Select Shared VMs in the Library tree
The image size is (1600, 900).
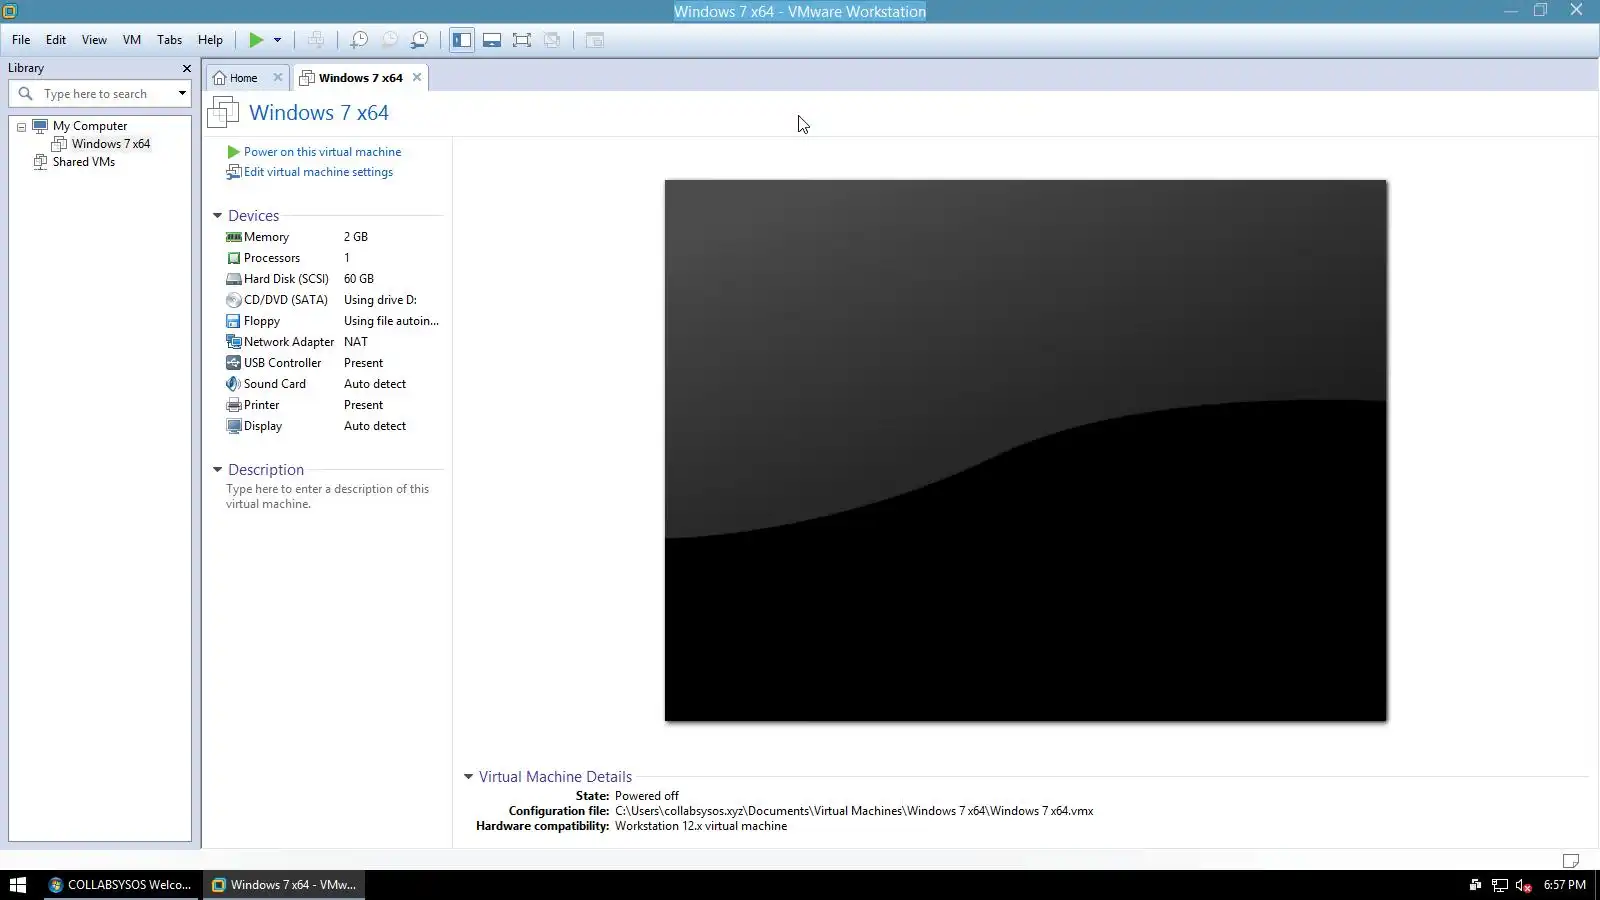(84, 162)
